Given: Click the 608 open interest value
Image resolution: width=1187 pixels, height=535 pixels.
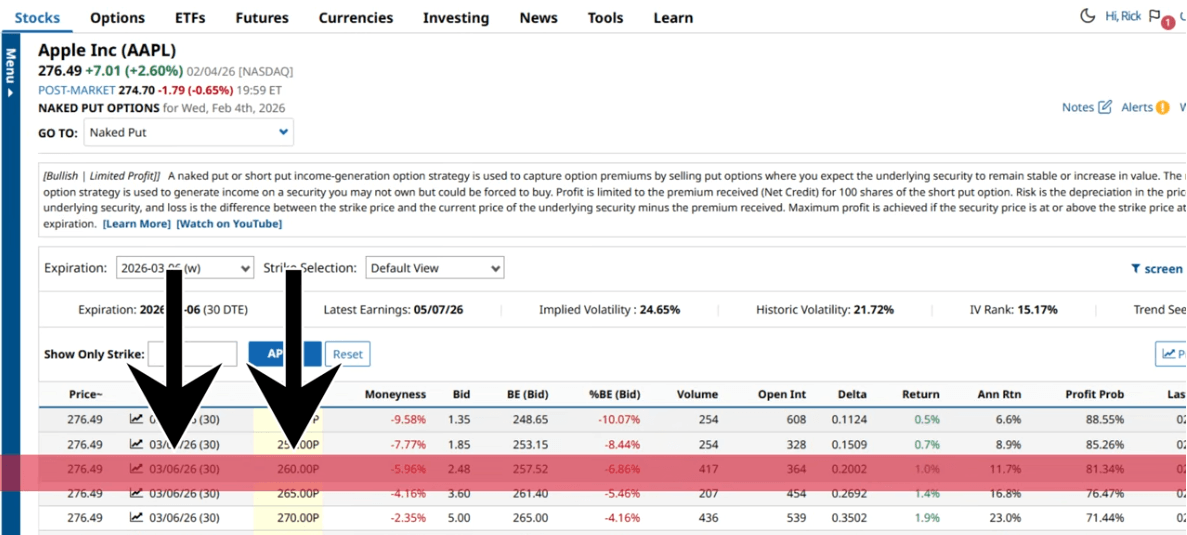Looking at the screenshot, I should 796,418.
